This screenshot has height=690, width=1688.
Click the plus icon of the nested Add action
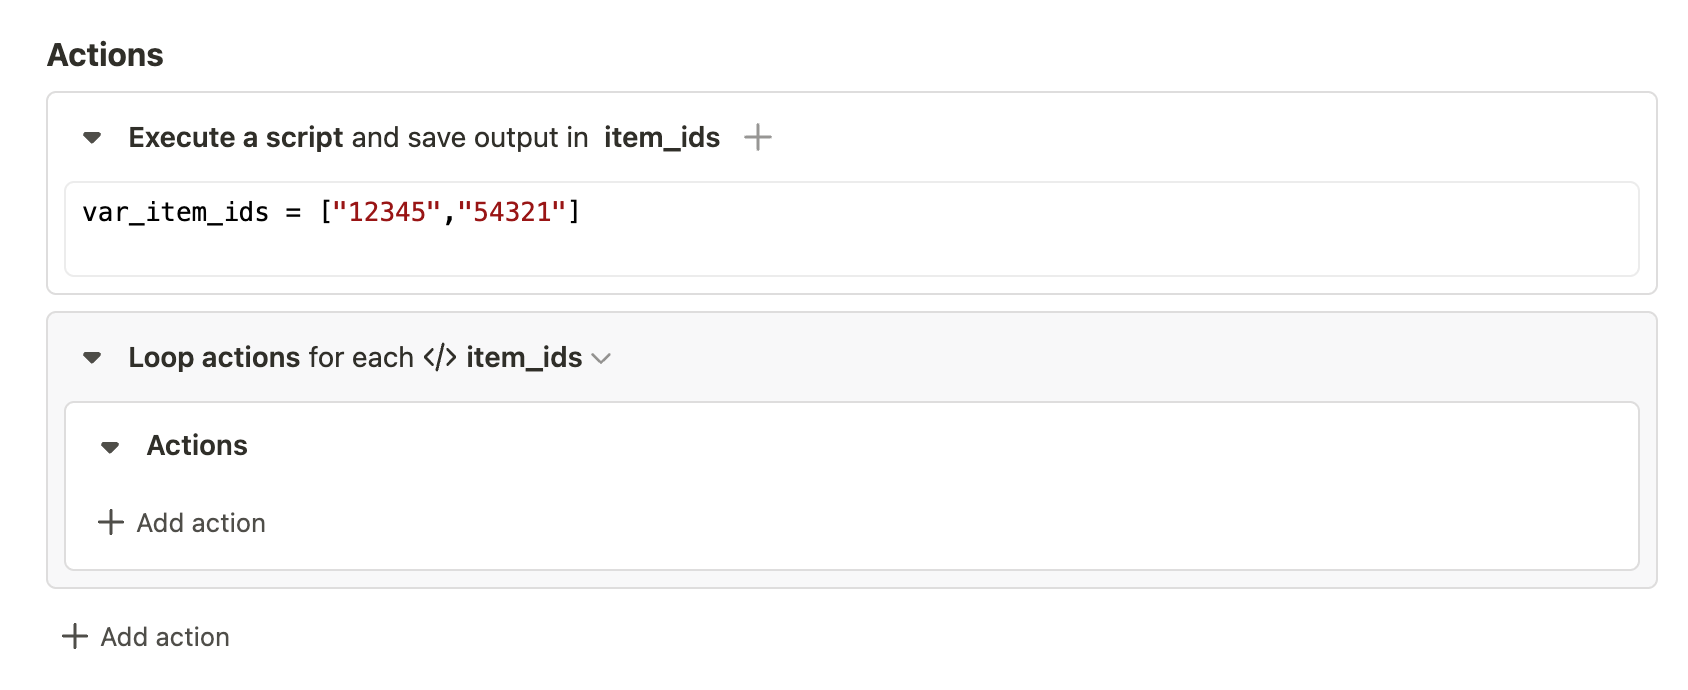coord(111,522)
